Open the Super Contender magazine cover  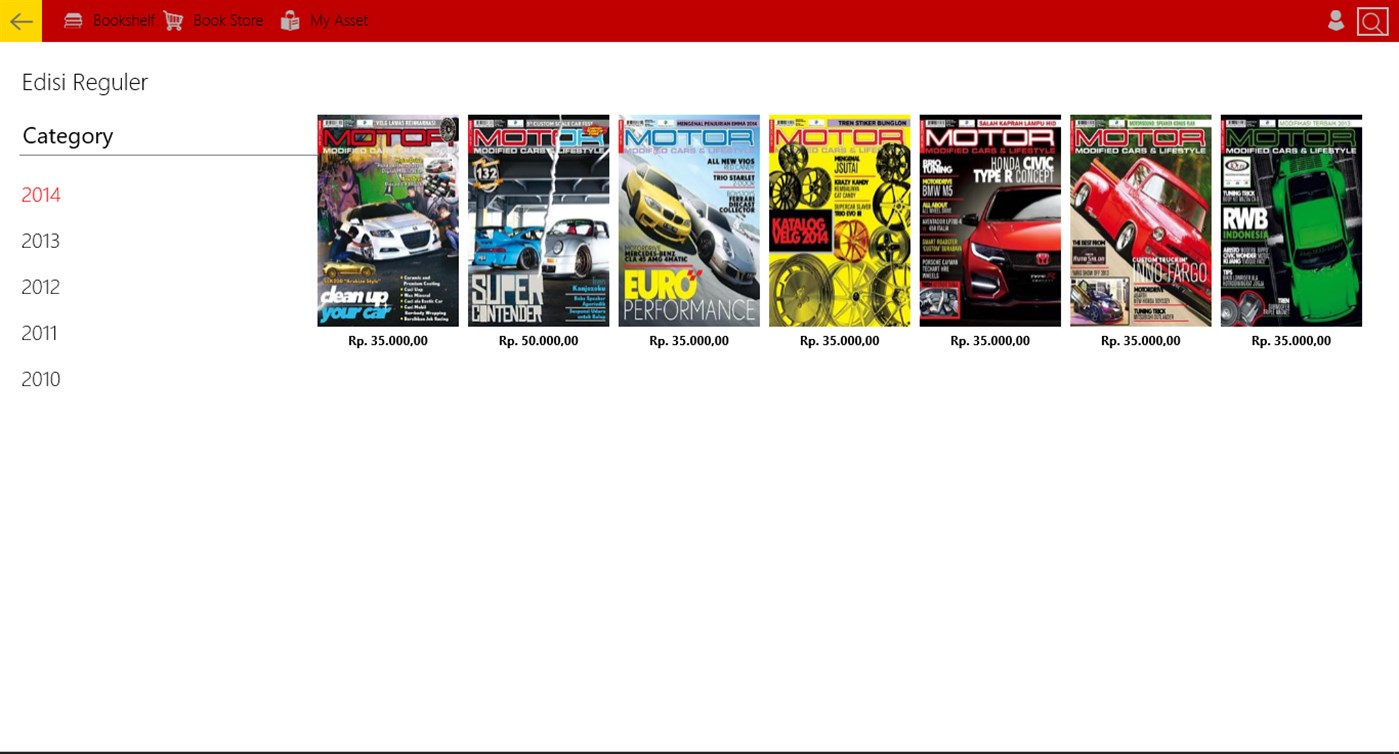pos(538,220)
